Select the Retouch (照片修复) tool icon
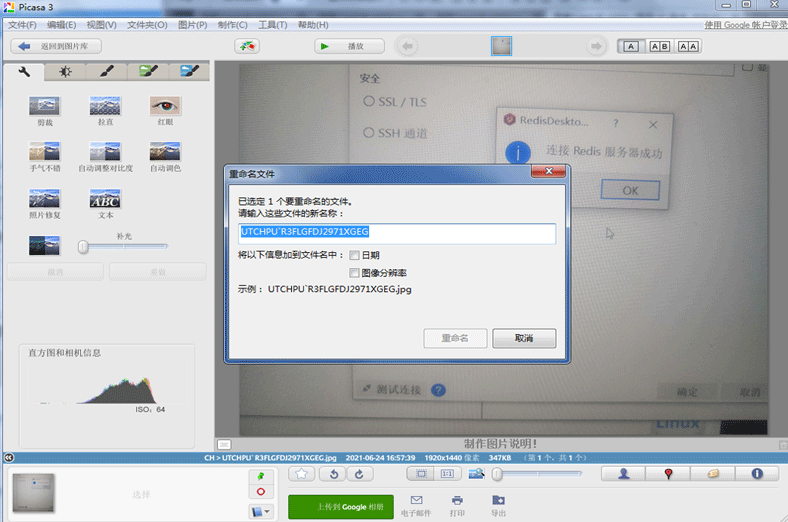The width and height of the screenshot is (788, 522). coord(44,198)
